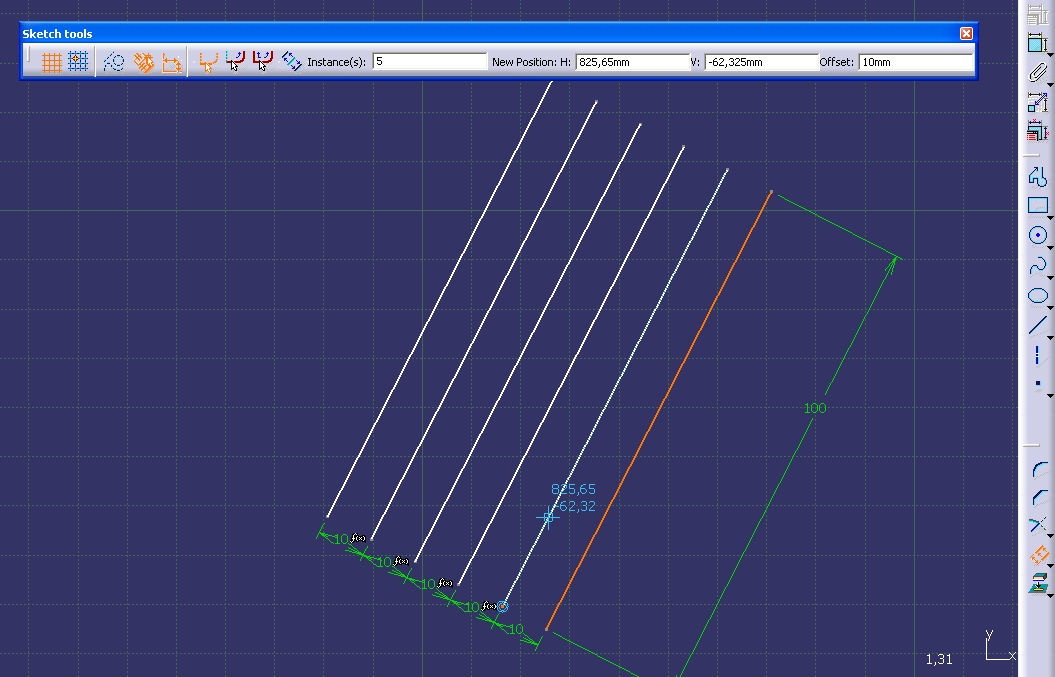Select Tangent Propagation offset mode
Viewport: 1055px width, 677px height.
[x=235, y=61]
